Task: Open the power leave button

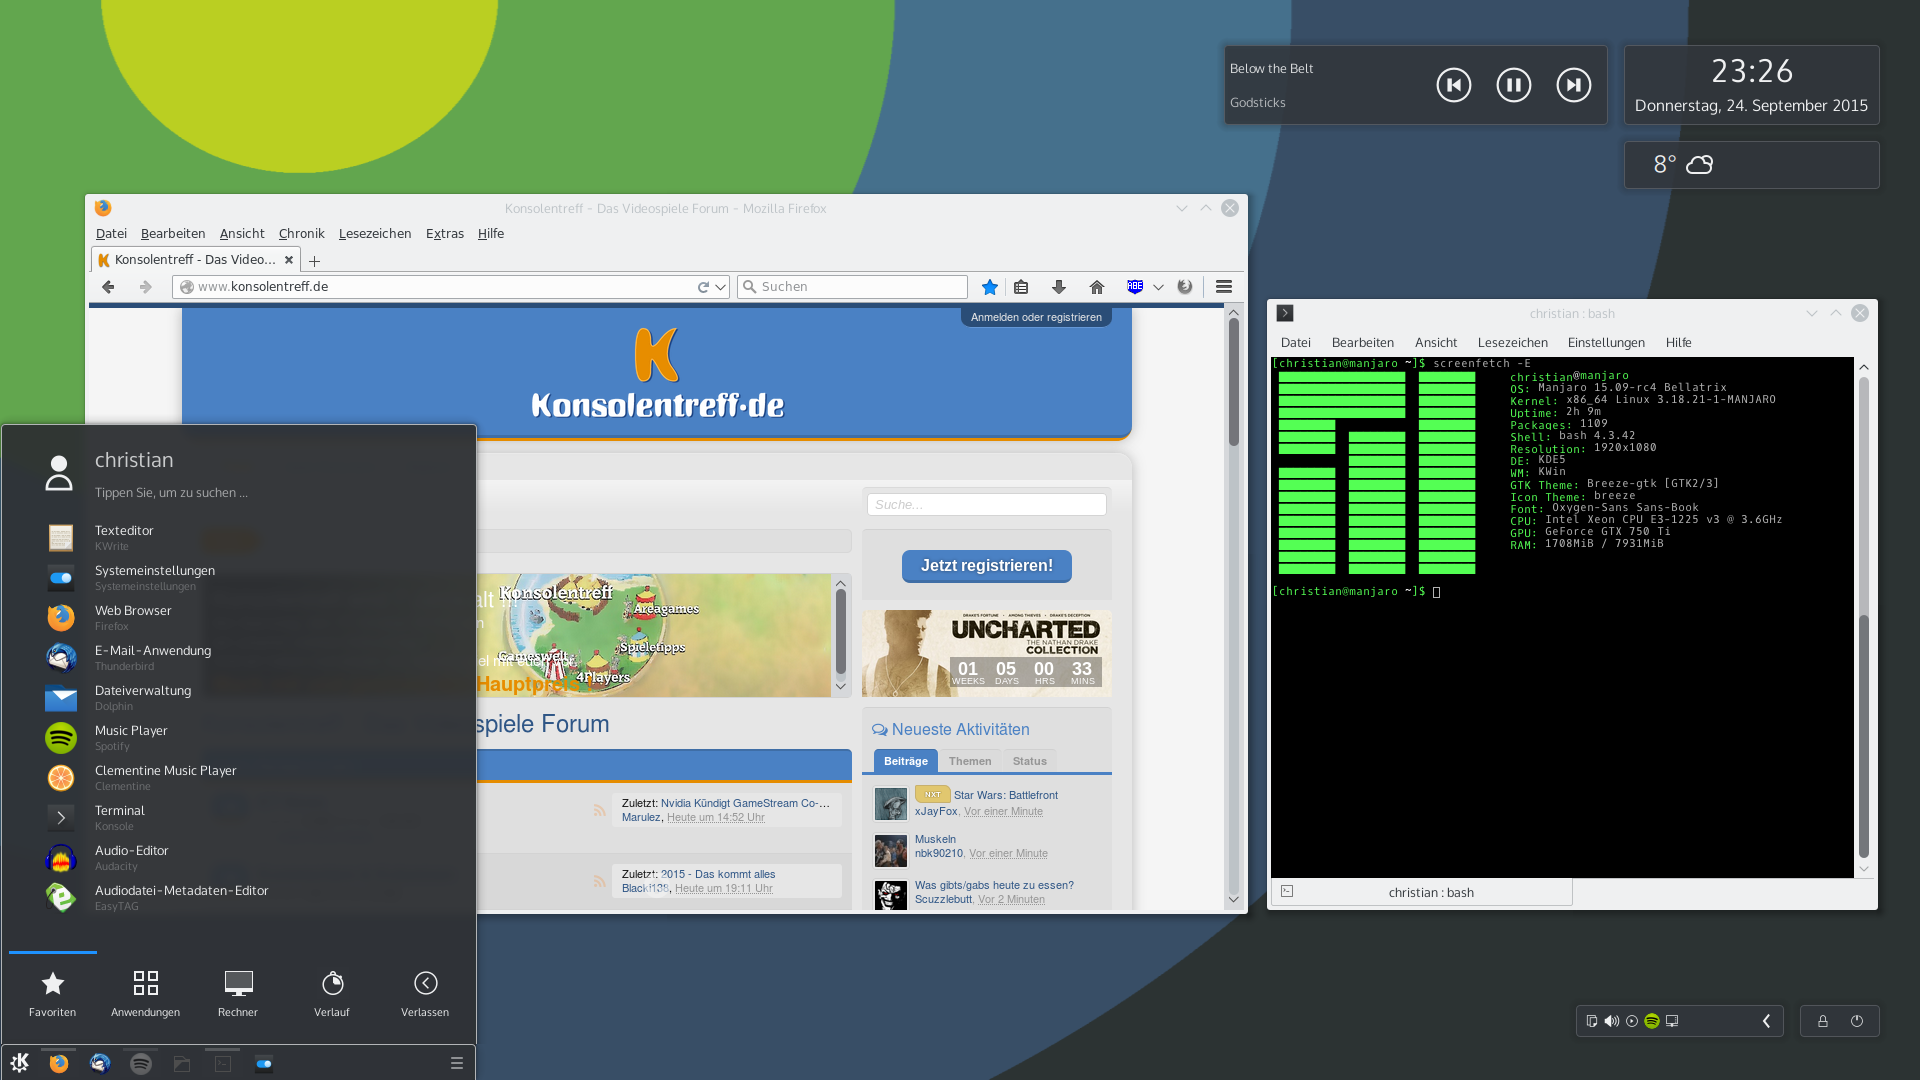Action: (x=1857, y=1021)
